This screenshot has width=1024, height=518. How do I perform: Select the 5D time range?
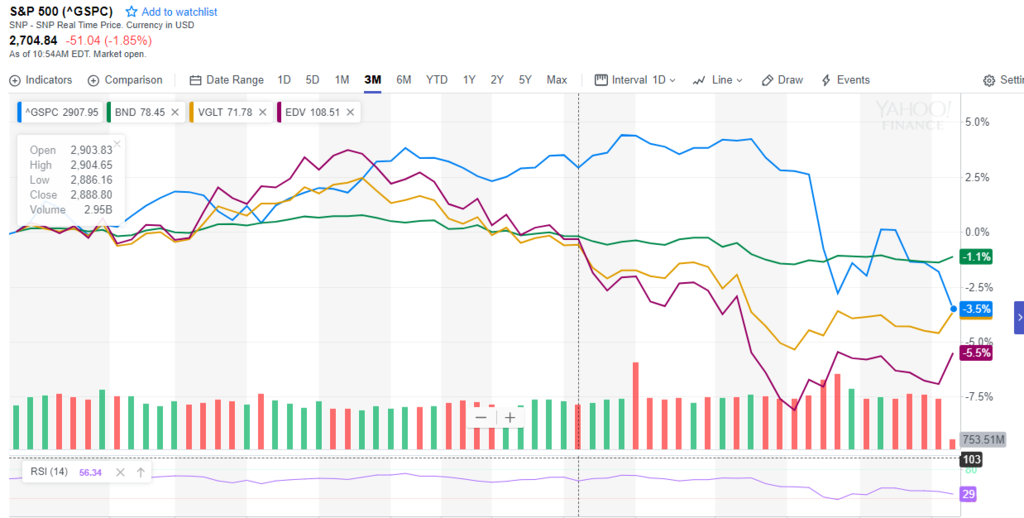tap(312, 80)
